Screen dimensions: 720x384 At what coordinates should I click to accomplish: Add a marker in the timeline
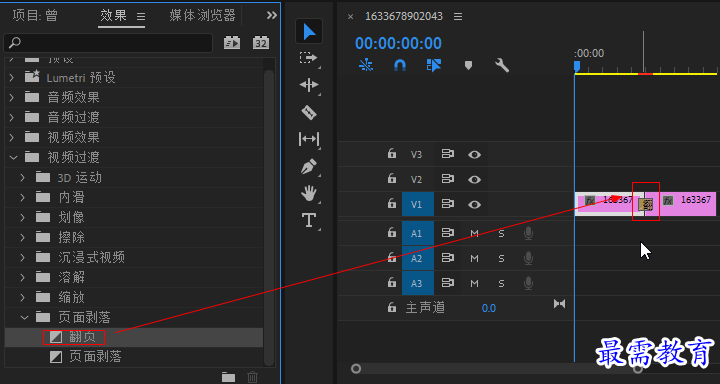pyautogui.click(x=468, y=66)
